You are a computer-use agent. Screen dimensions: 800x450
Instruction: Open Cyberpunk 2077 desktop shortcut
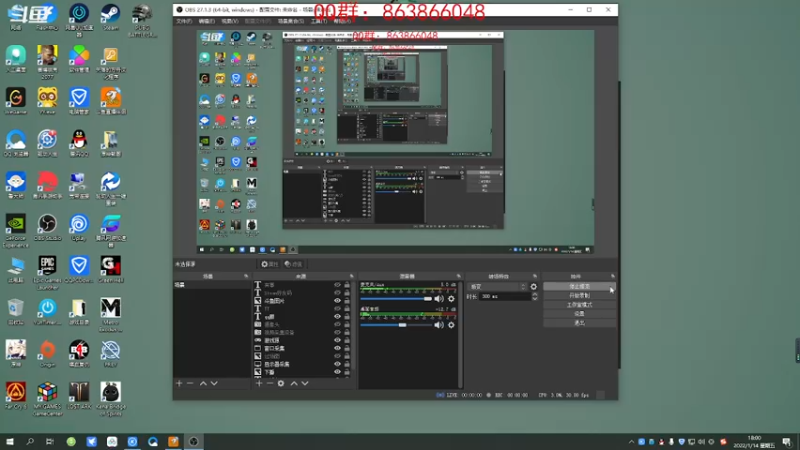point(47,62)
